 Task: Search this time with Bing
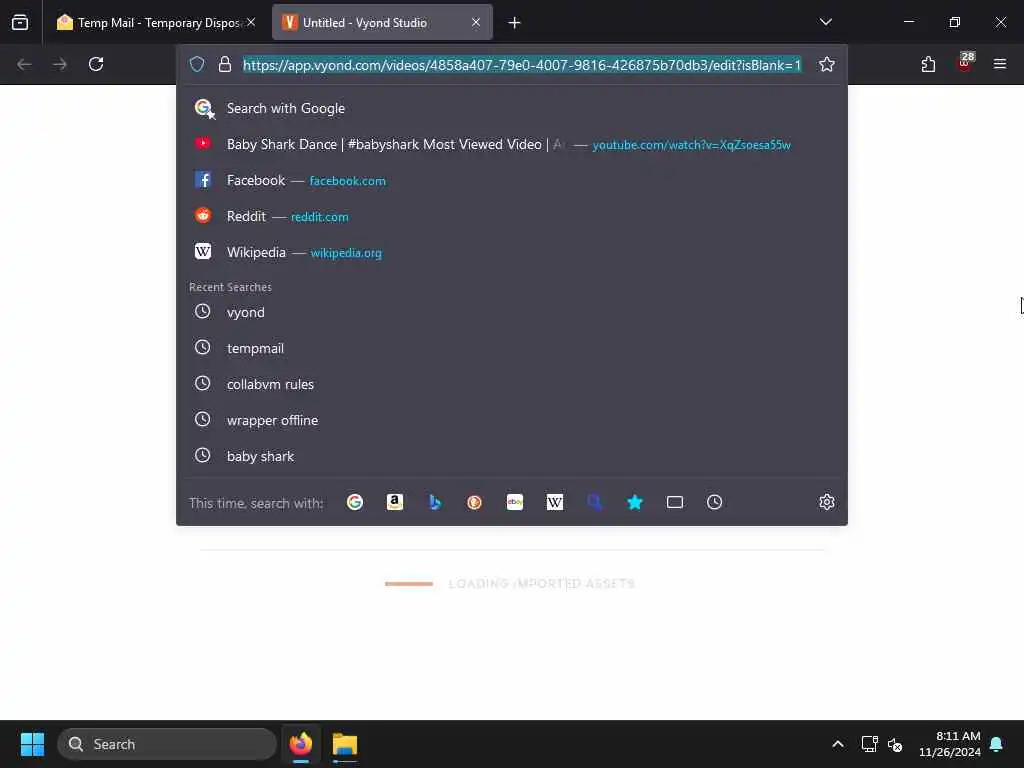click(x=435, y=502)
